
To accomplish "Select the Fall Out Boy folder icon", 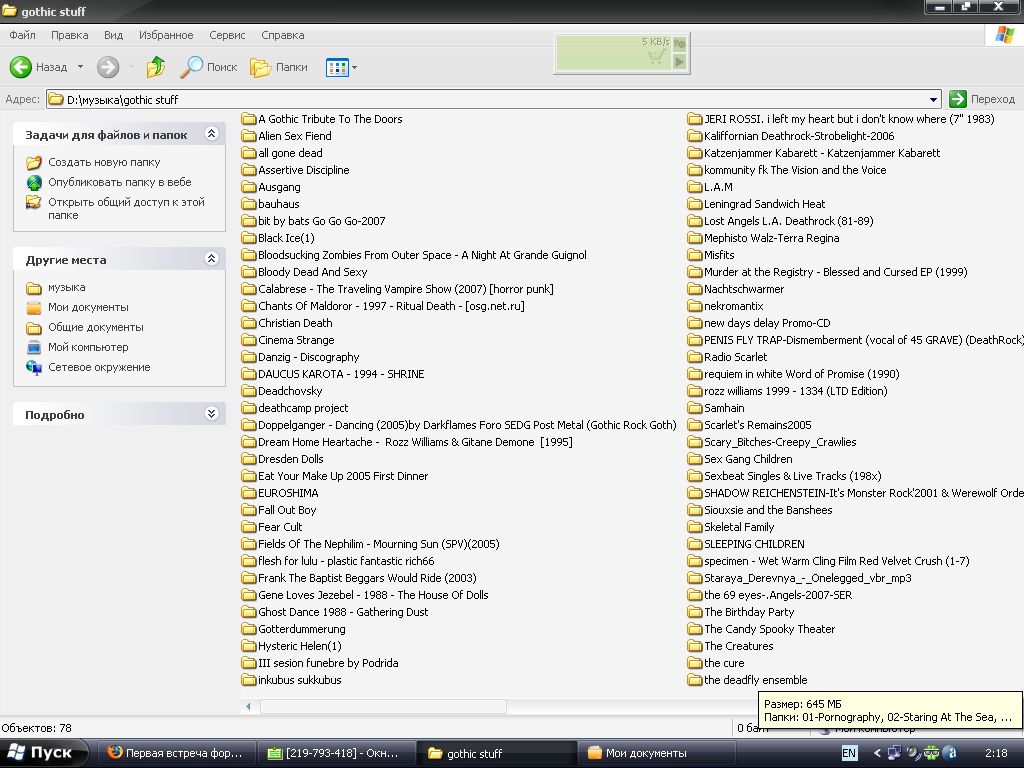I will 248,509.
